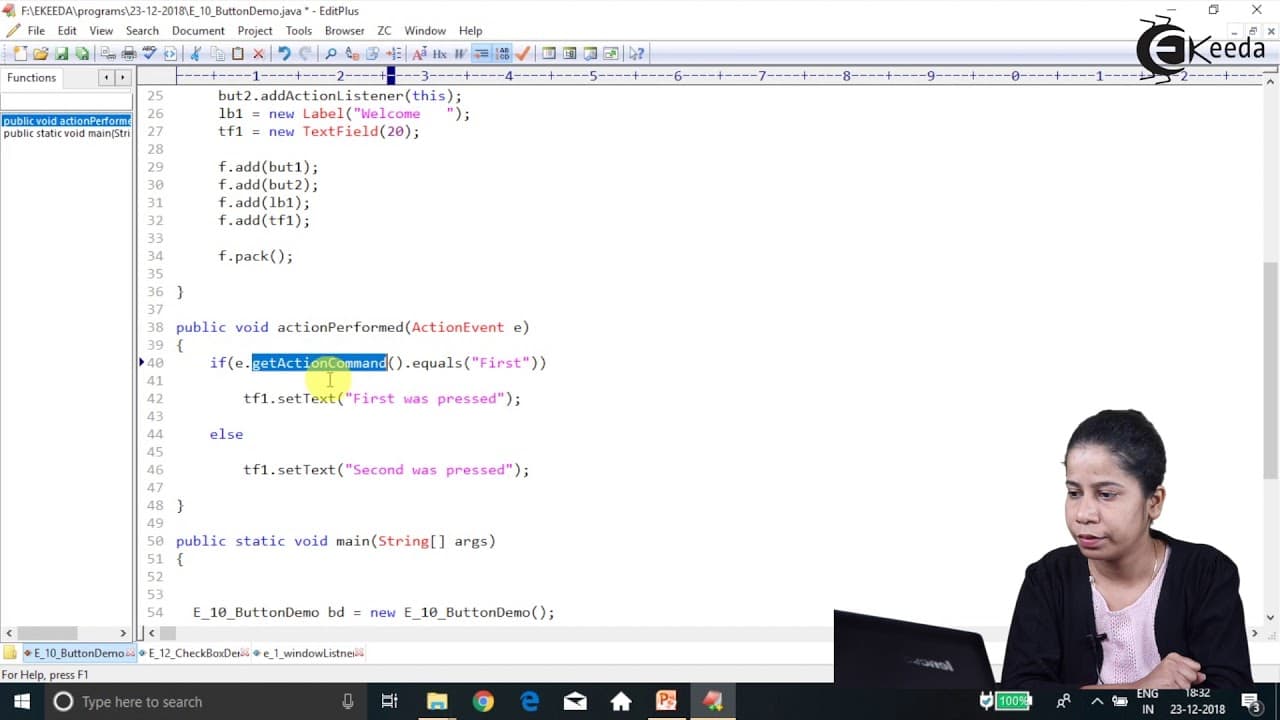Screen dimensions: 1280x720
Task: Open the Windows Start menu
Action: [21, 701]
